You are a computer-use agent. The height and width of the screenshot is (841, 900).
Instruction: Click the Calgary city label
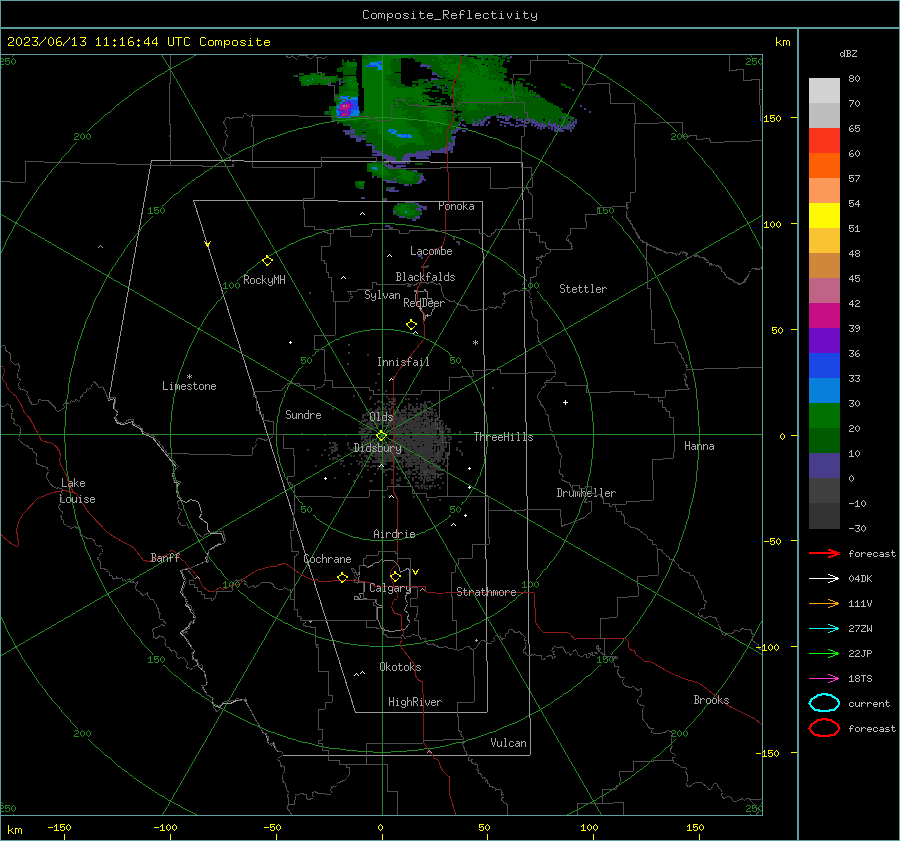pos(390,588)
